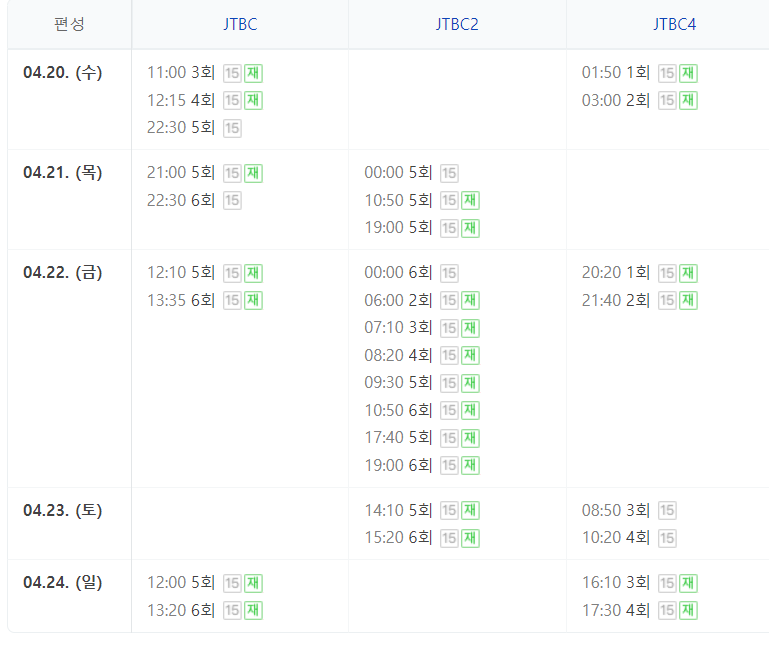Image resolution: width=769 pixels, height=654 pixels.
Task: Click the 재 rerun icon beside 21:00 5회
Action: point(254,174)
